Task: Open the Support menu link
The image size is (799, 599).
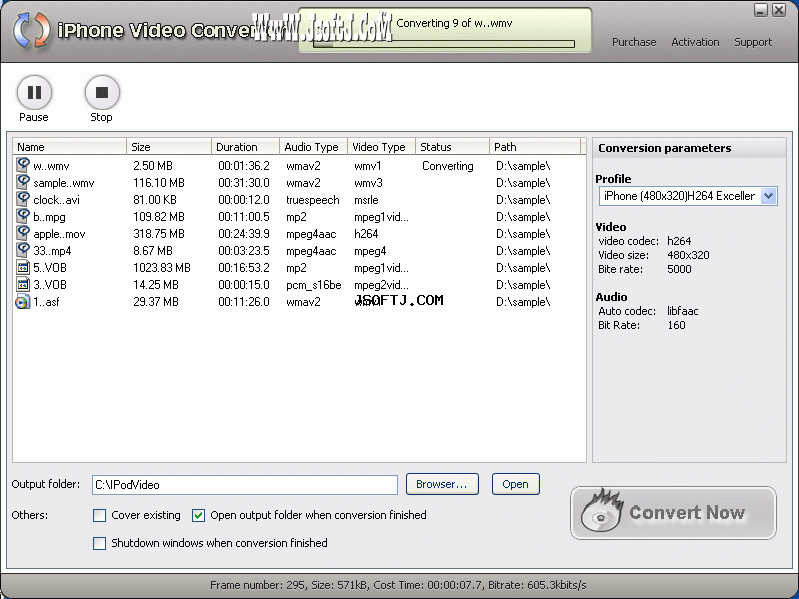Action: (753, 42)
